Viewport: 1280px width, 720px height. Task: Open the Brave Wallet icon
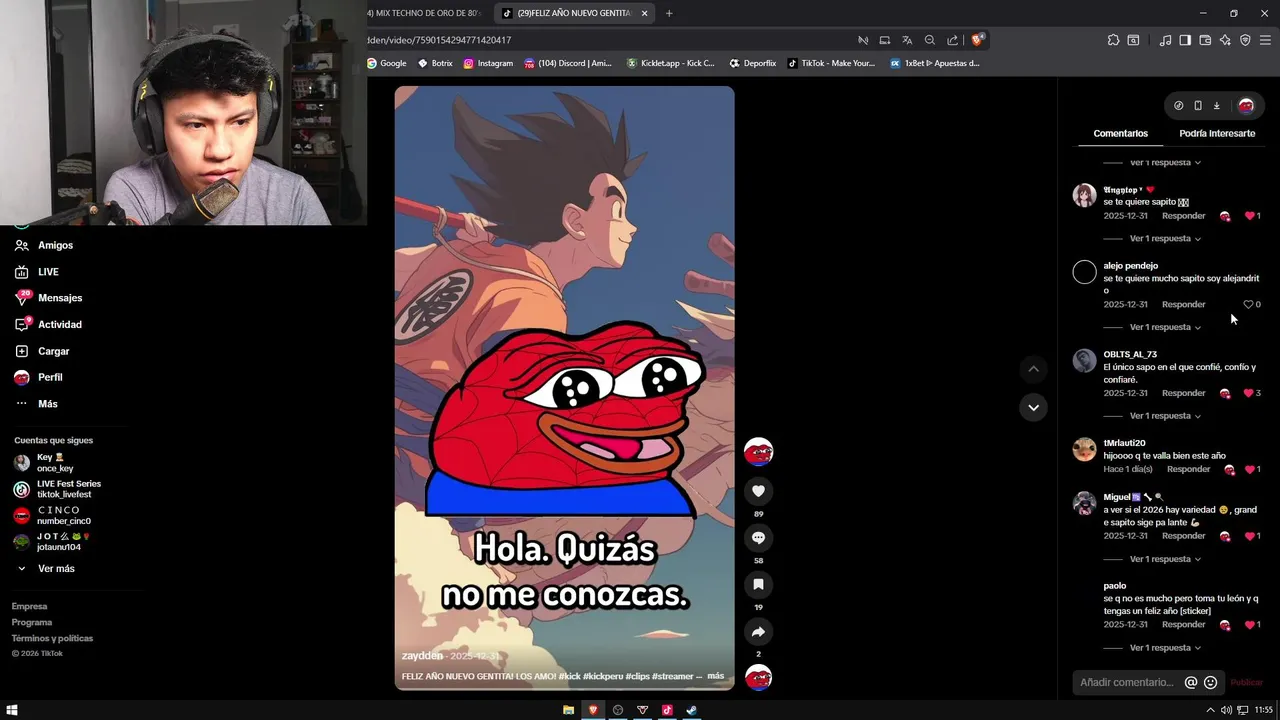click(x=1205, y=40)
